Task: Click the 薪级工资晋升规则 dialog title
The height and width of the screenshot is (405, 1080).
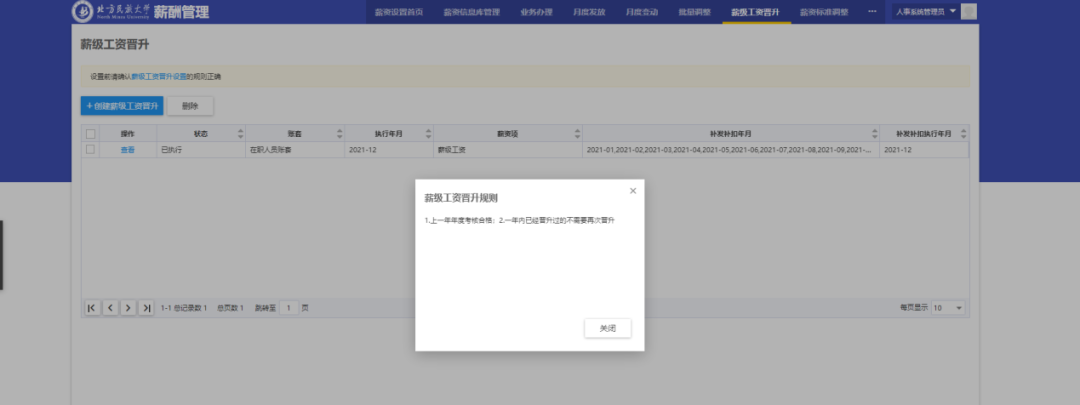Action: [461, 198]
